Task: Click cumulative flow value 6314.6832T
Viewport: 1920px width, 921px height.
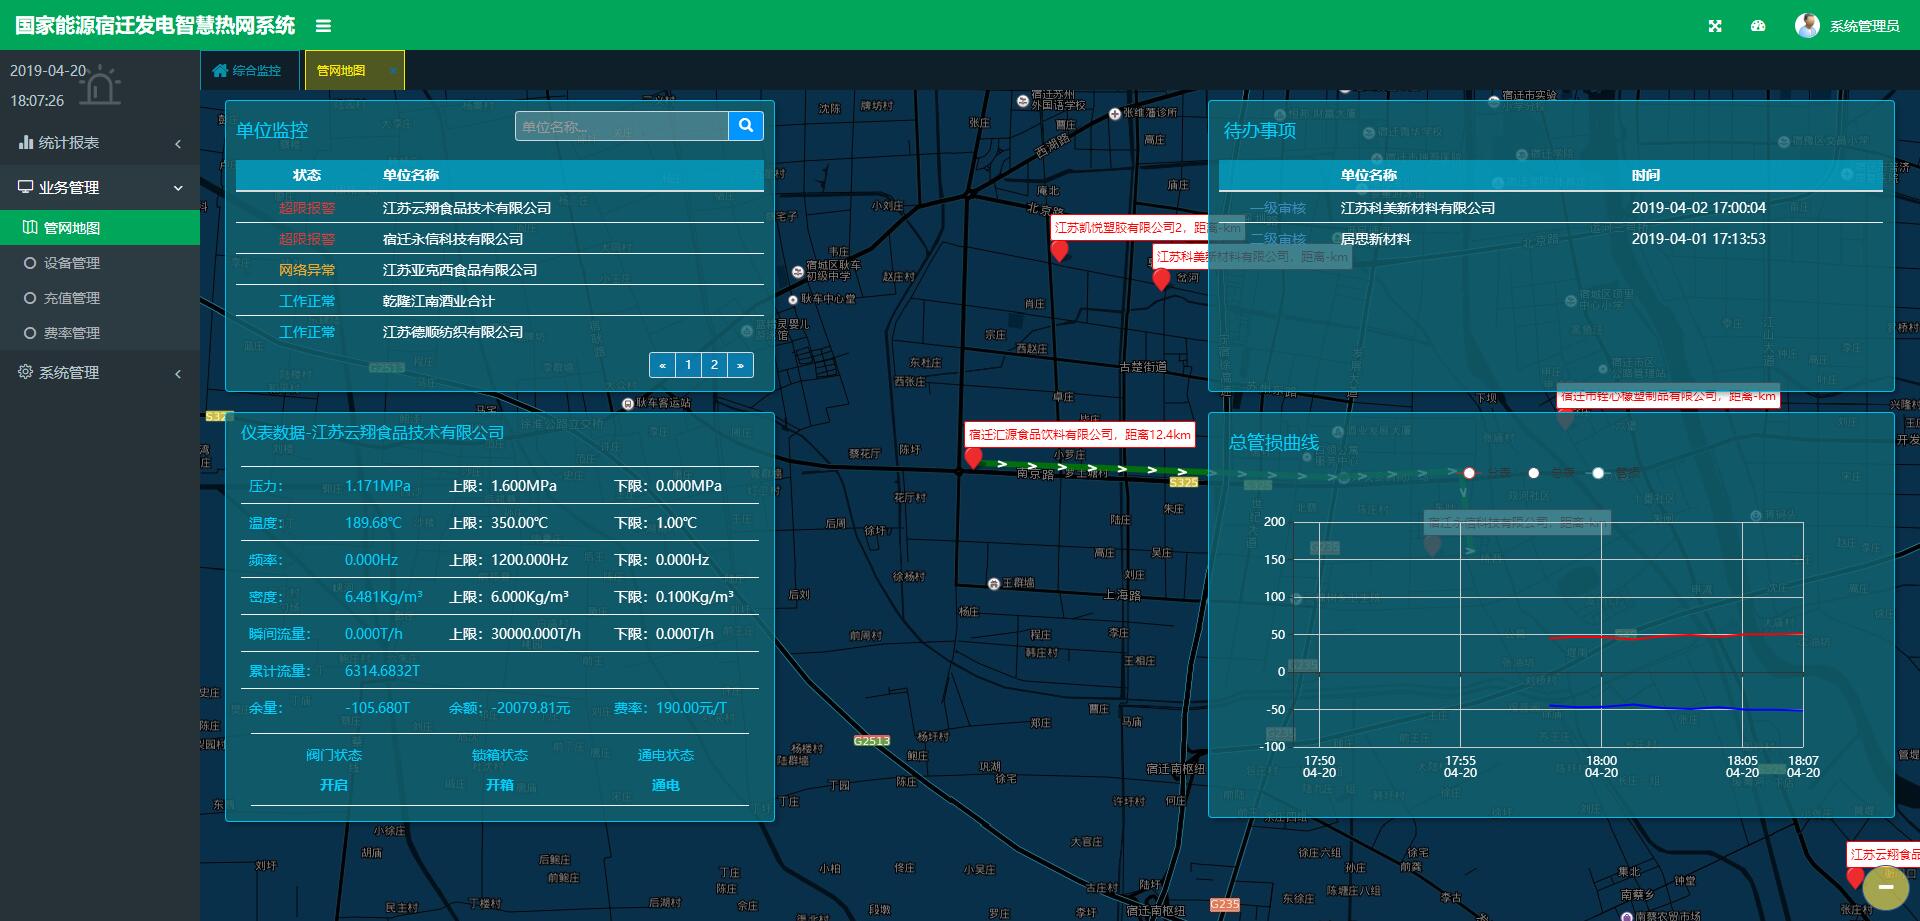Action: click(383, 671)
